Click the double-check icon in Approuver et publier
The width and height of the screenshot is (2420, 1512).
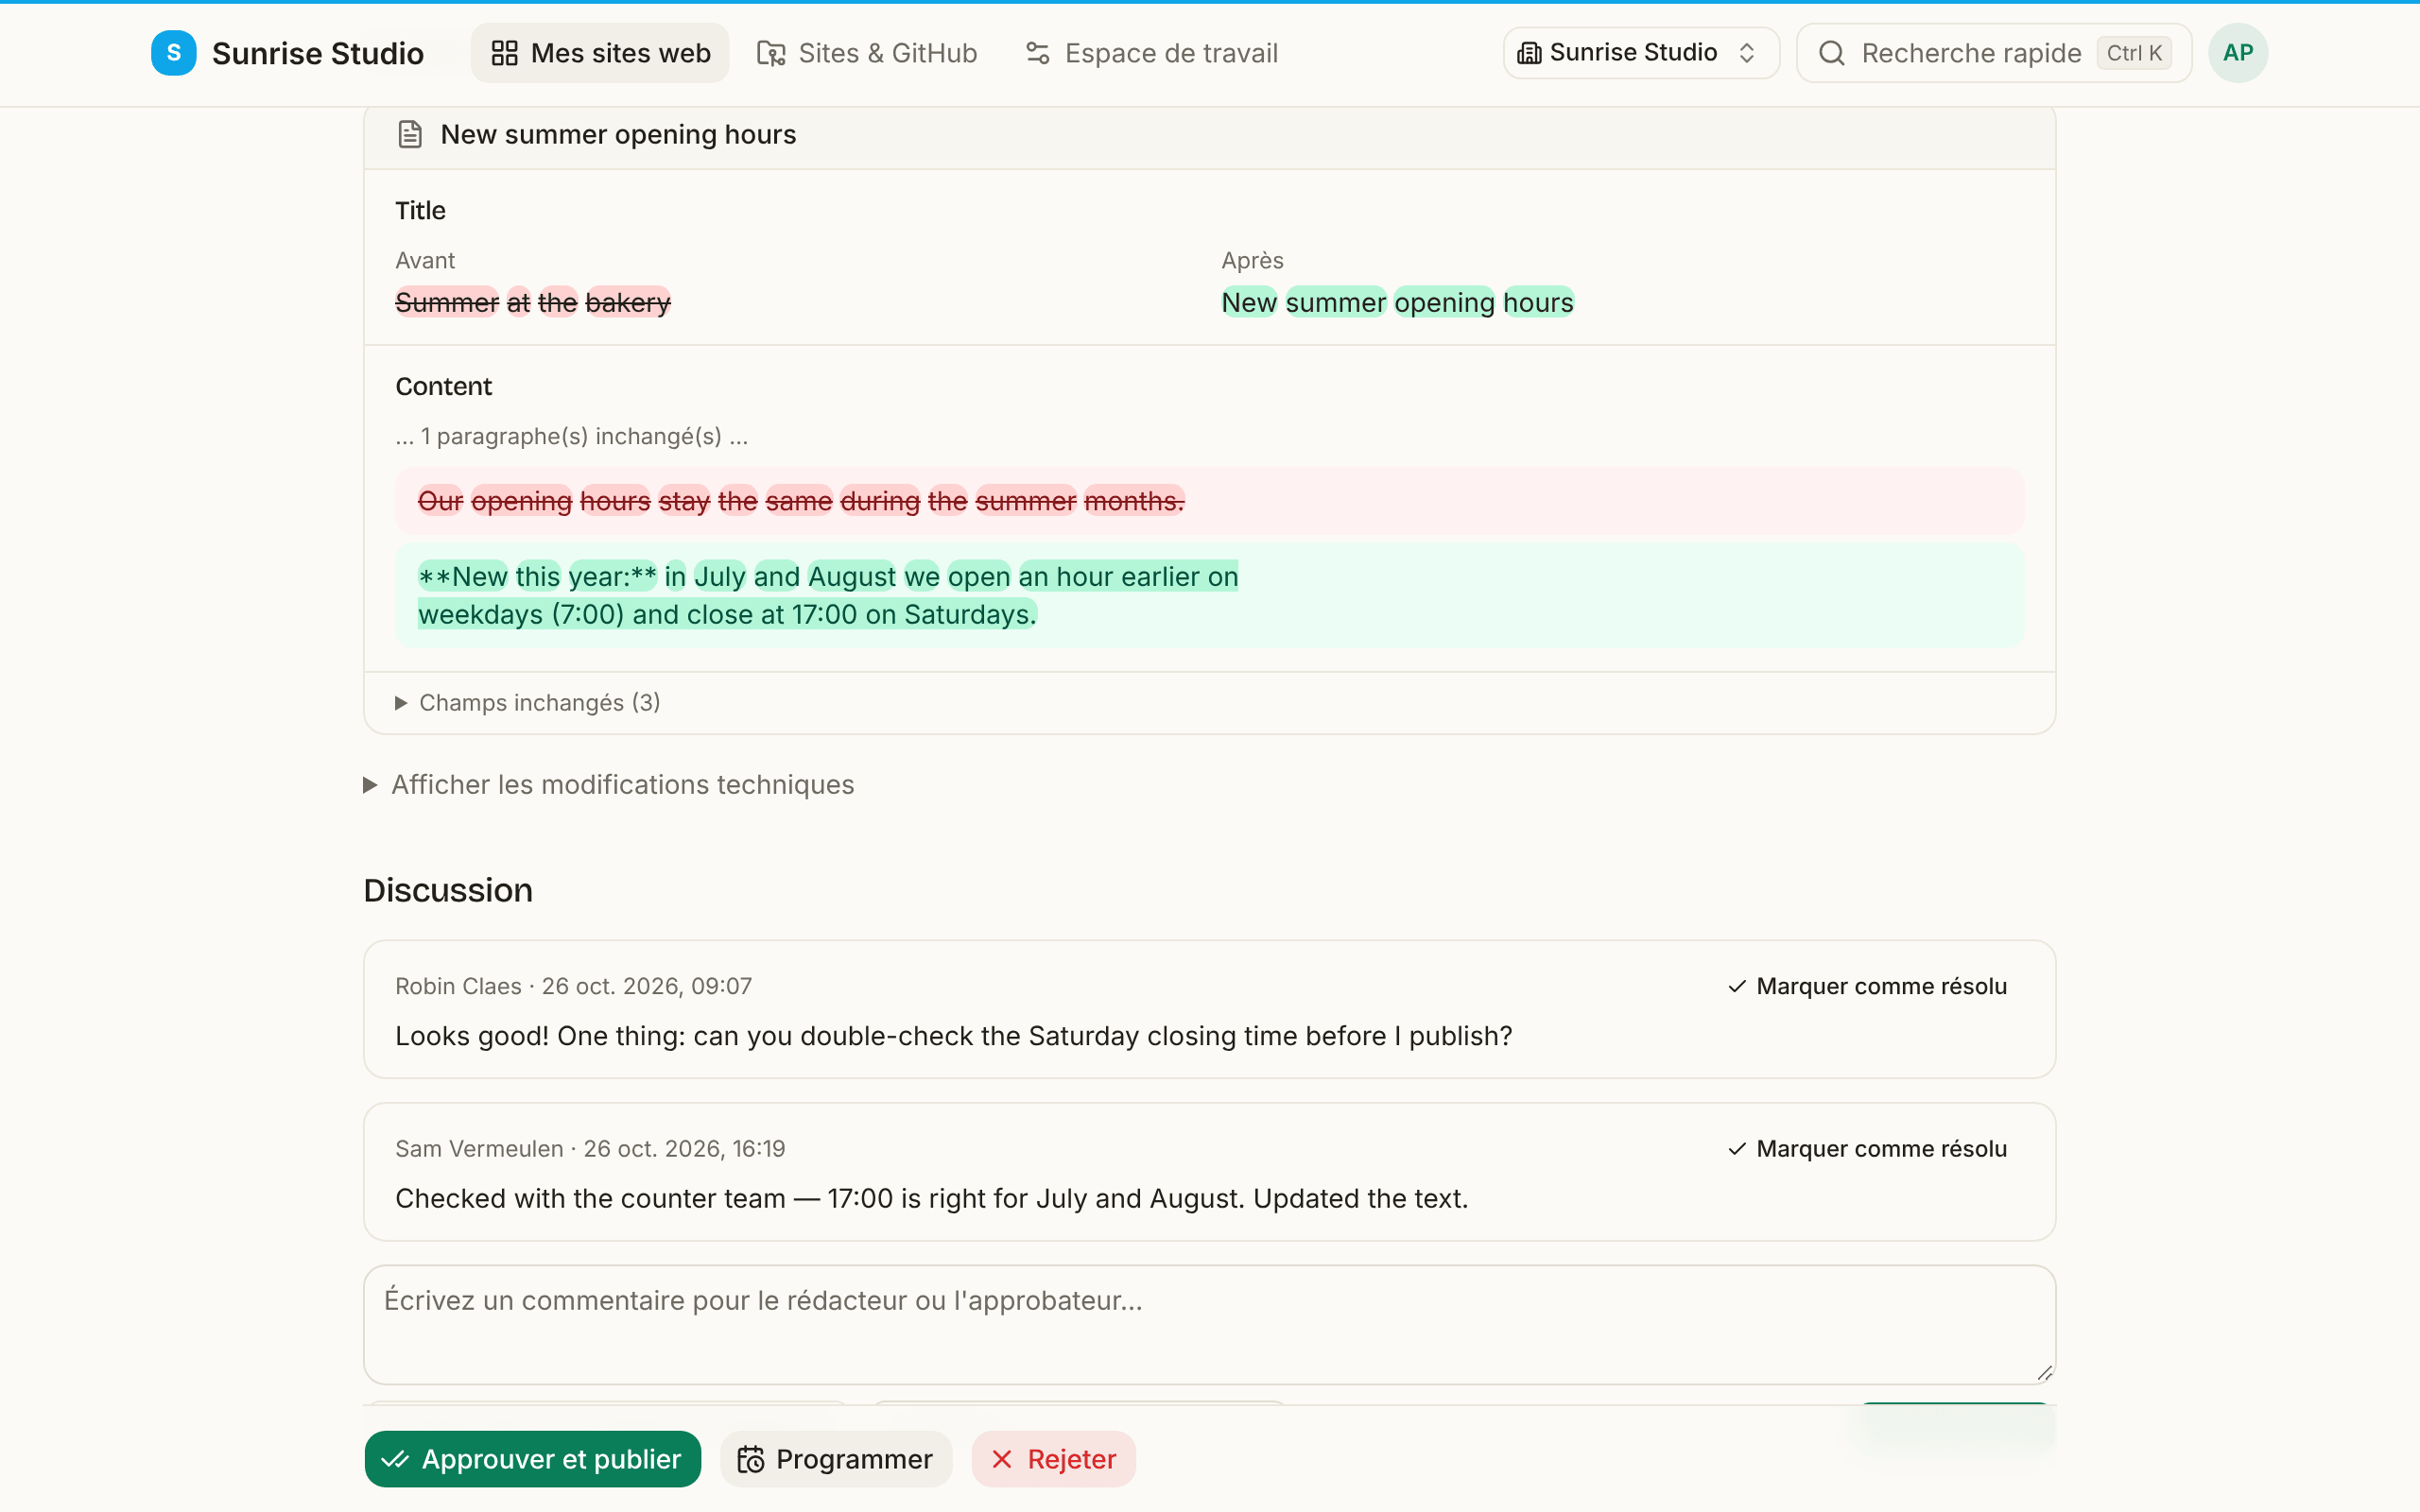click(395, 1460)
